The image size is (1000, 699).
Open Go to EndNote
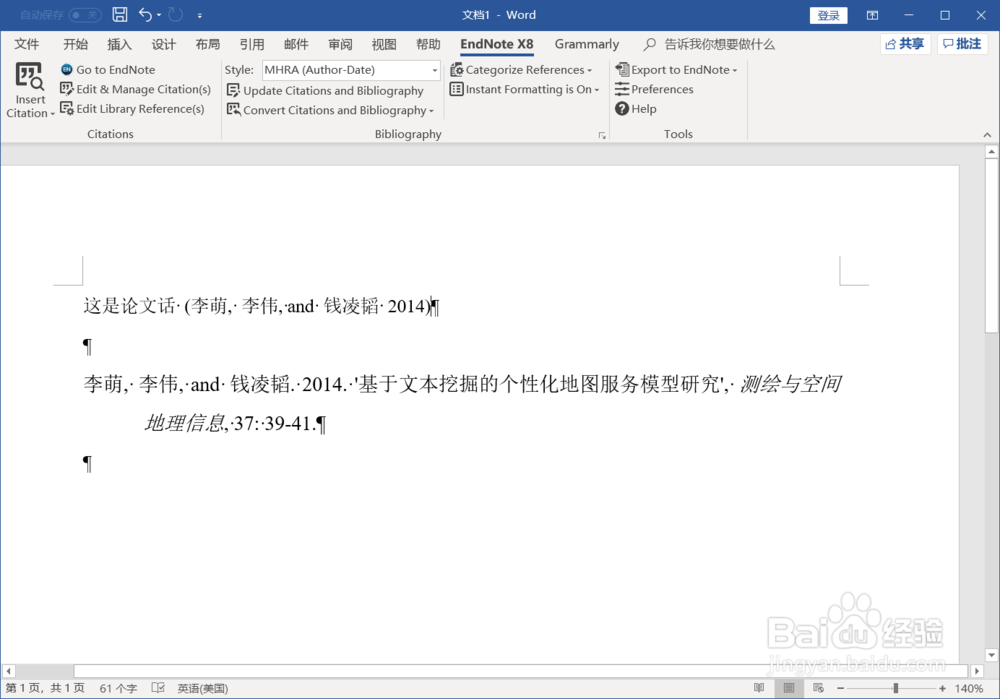click(108, 70)
